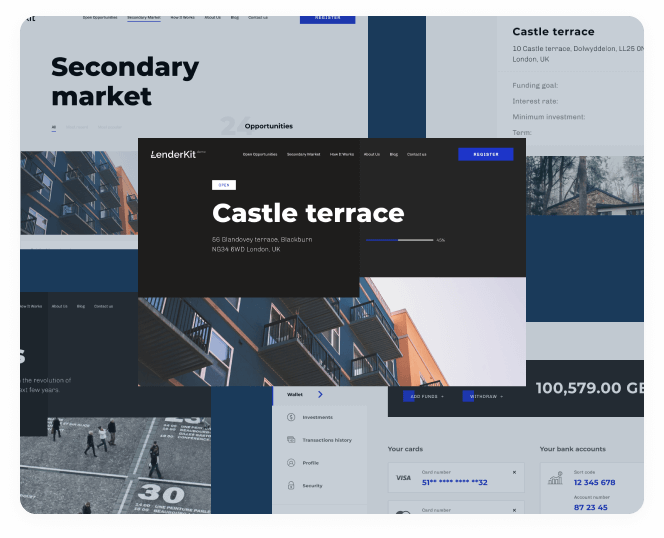Open the ADD FUNDS dropdown
Screen dimensions: 664x538
[423, 397]
